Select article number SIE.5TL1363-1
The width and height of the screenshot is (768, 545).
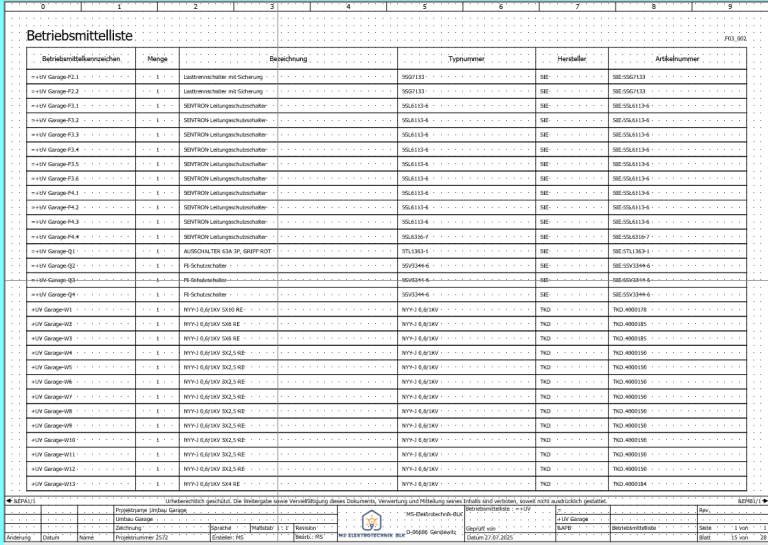click(631, 251)
